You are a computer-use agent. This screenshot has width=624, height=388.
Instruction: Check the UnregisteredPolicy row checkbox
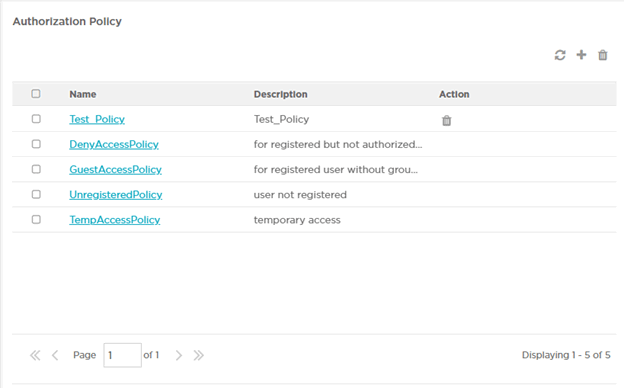(x=36, y=194)
